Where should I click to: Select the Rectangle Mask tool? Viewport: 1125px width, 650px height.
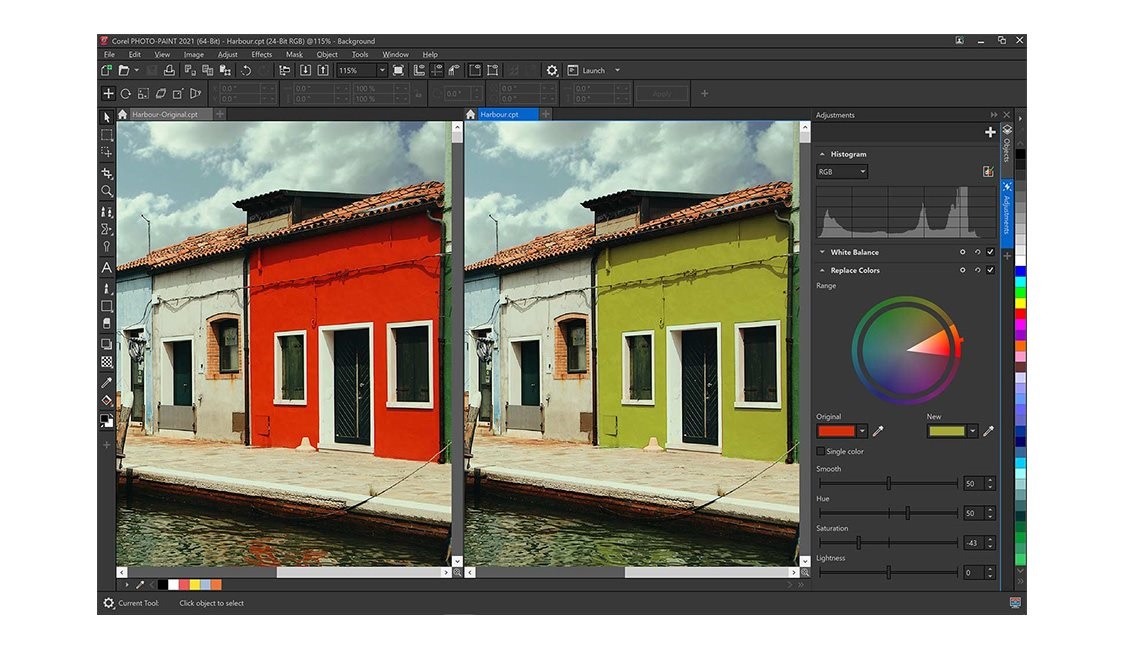coord(107,134)
